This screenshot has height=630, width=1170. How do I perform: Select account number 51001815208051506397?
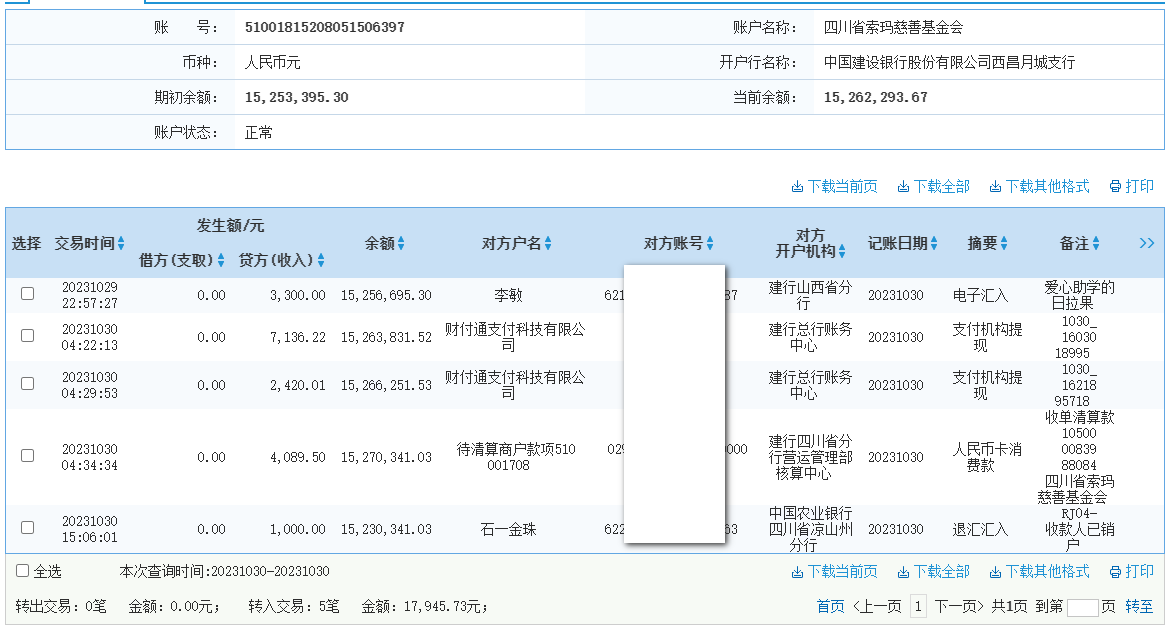325,28
